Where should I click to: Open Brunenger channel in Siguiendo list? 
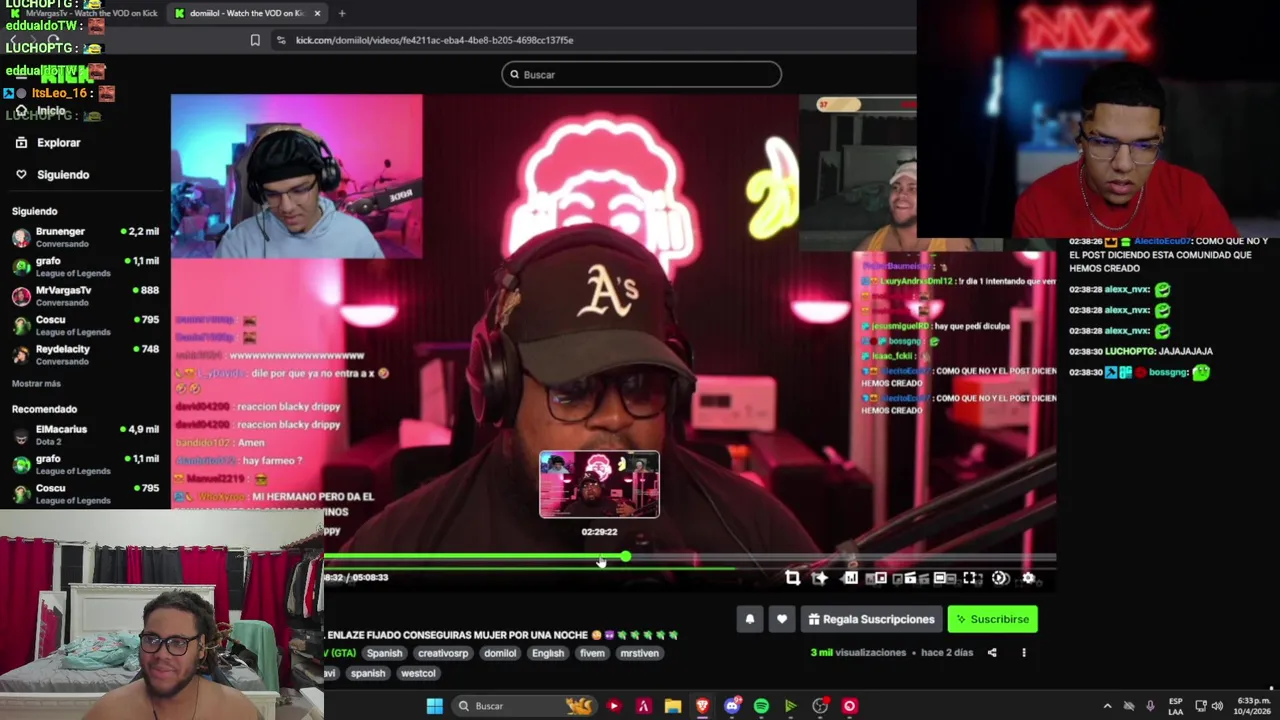pyautogui.click(x=85, y=237)
